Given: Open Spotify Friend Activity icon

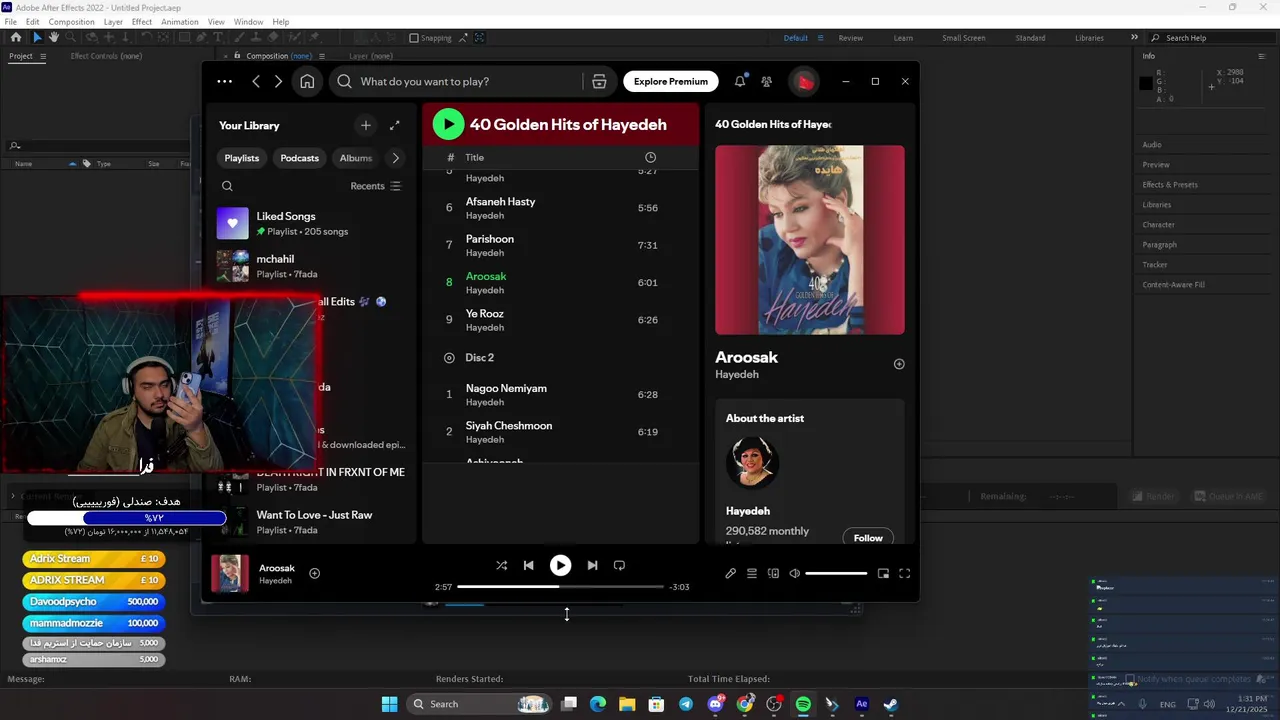Looking at the screenshot, I should 766,81.
